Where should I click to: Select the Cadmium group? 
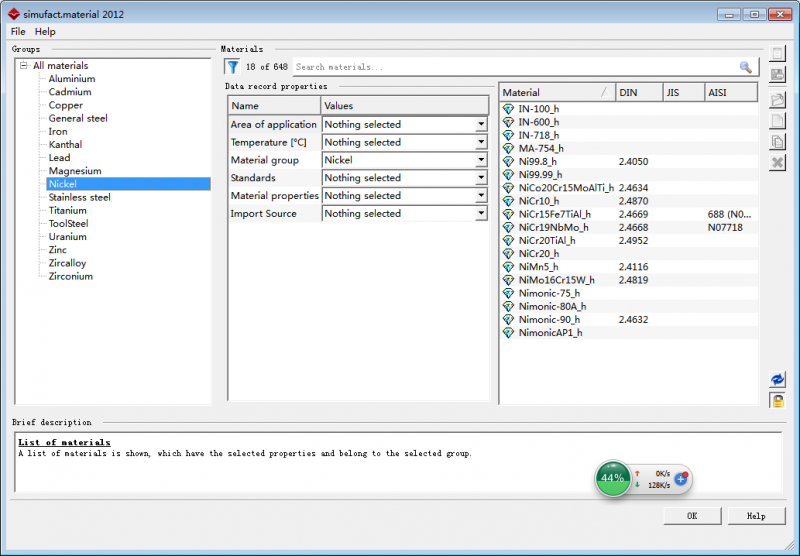tap(70, 92)
